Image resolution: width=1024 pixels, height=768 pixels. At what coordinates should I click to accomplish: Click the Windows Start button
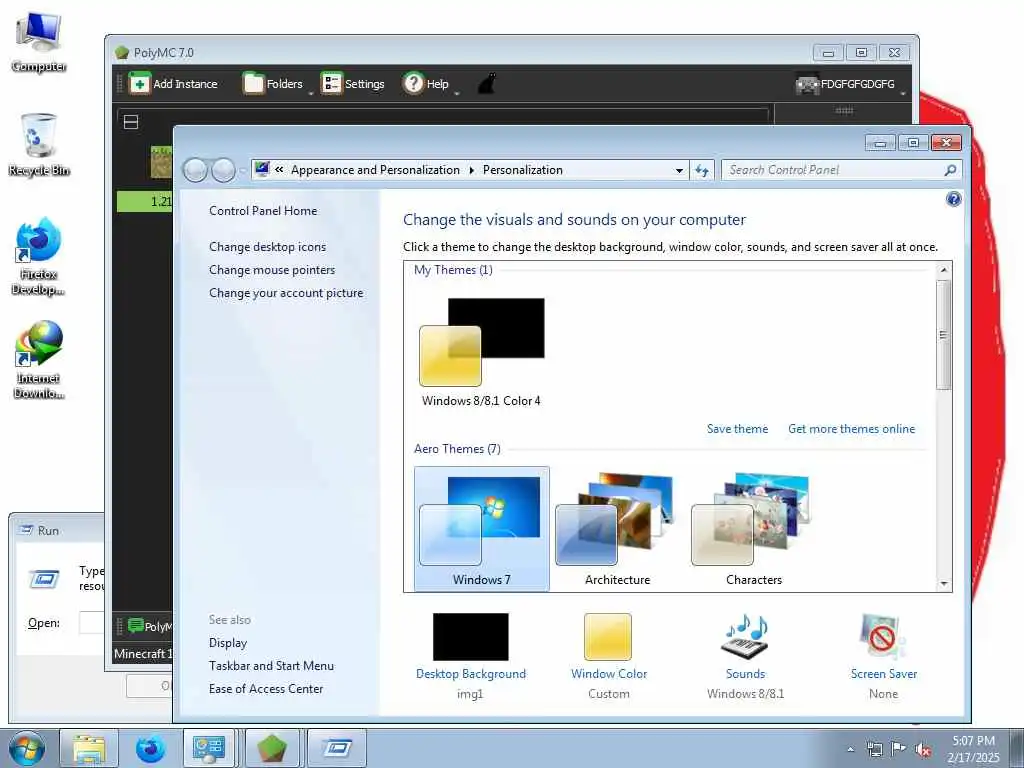pos(27,748)
